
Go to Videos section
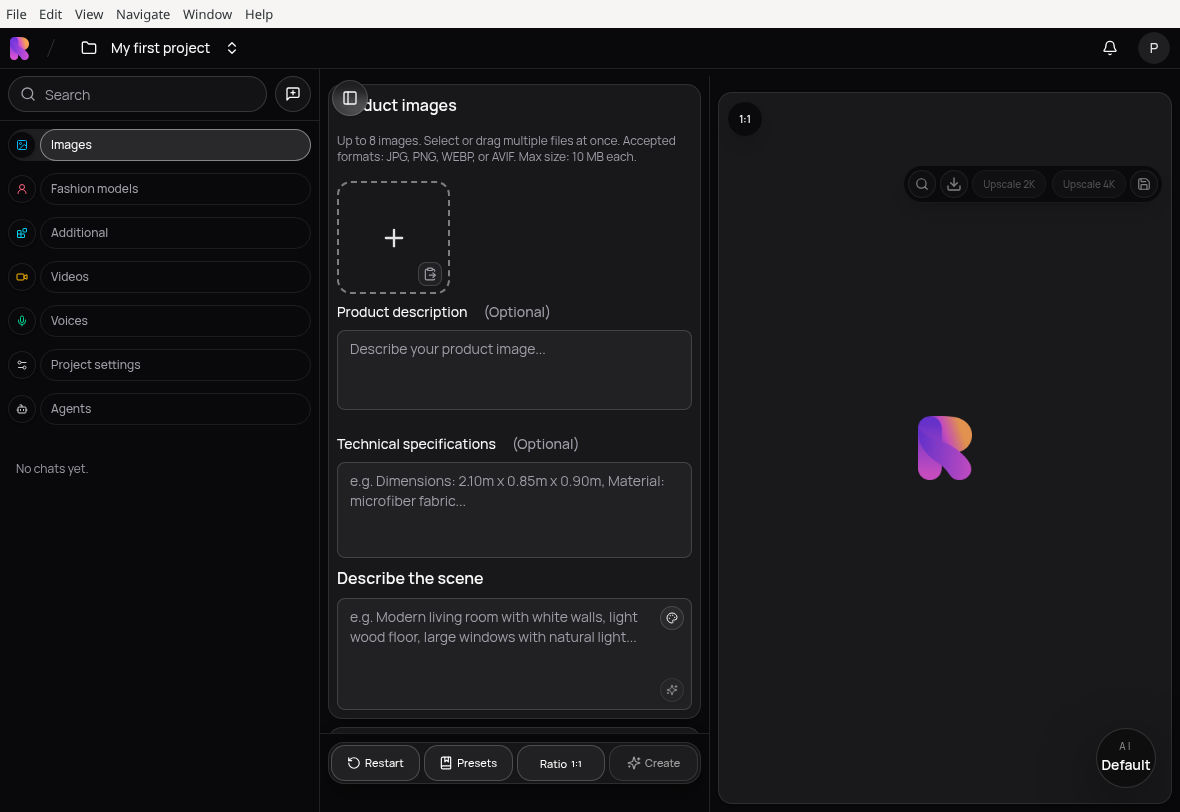click(x=175, y=277)
